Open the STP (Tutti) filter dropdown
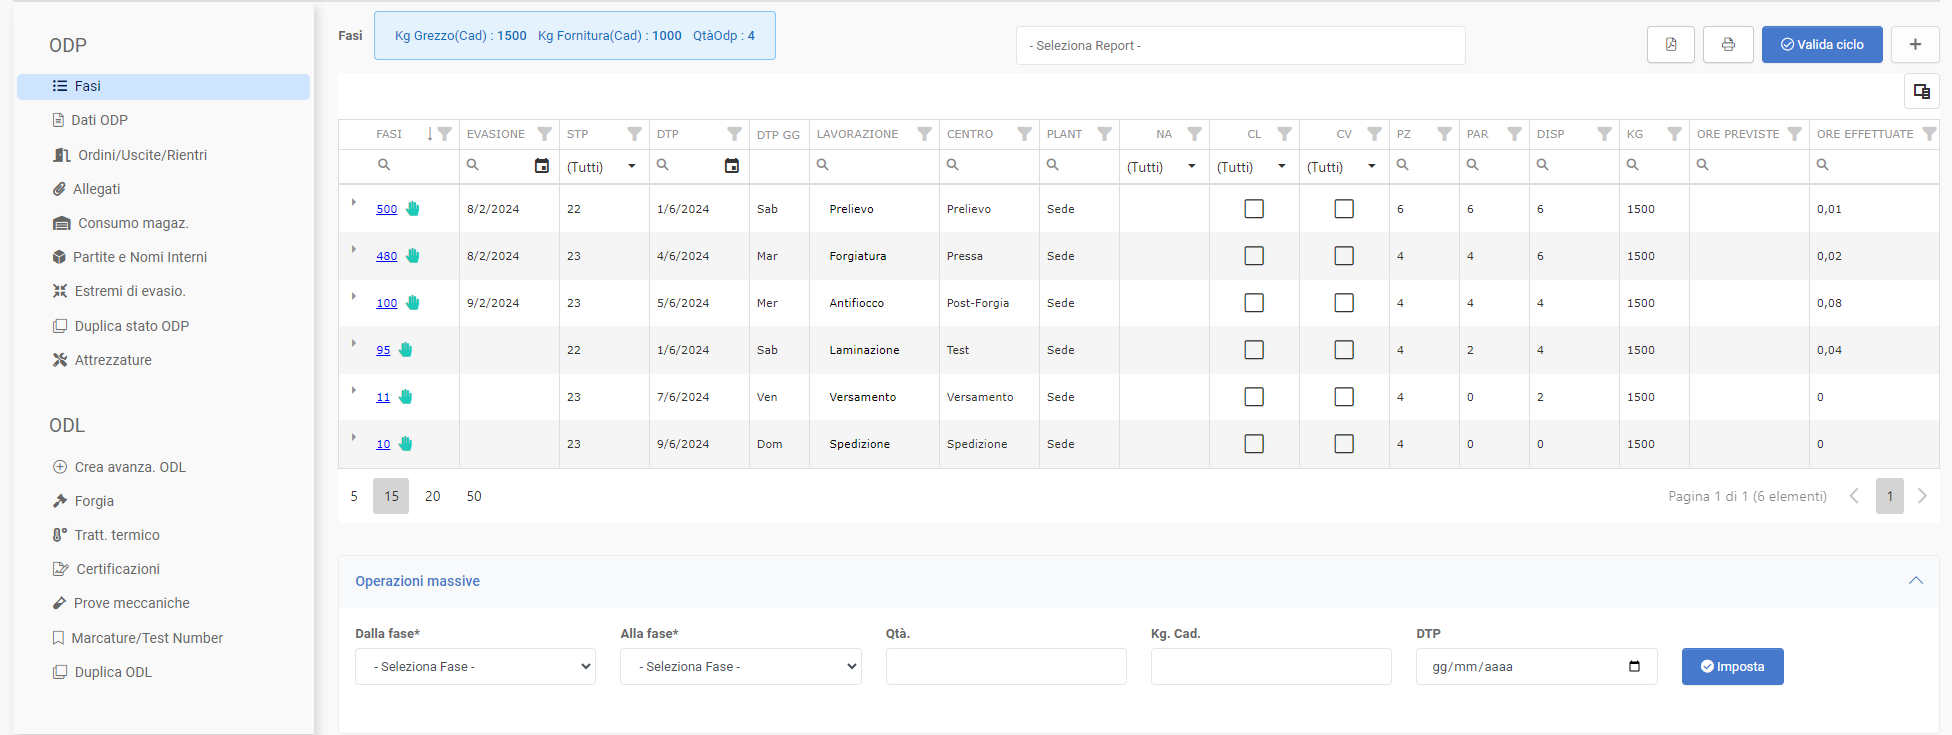Screen dimensions: 1952x735 (603, 167)
